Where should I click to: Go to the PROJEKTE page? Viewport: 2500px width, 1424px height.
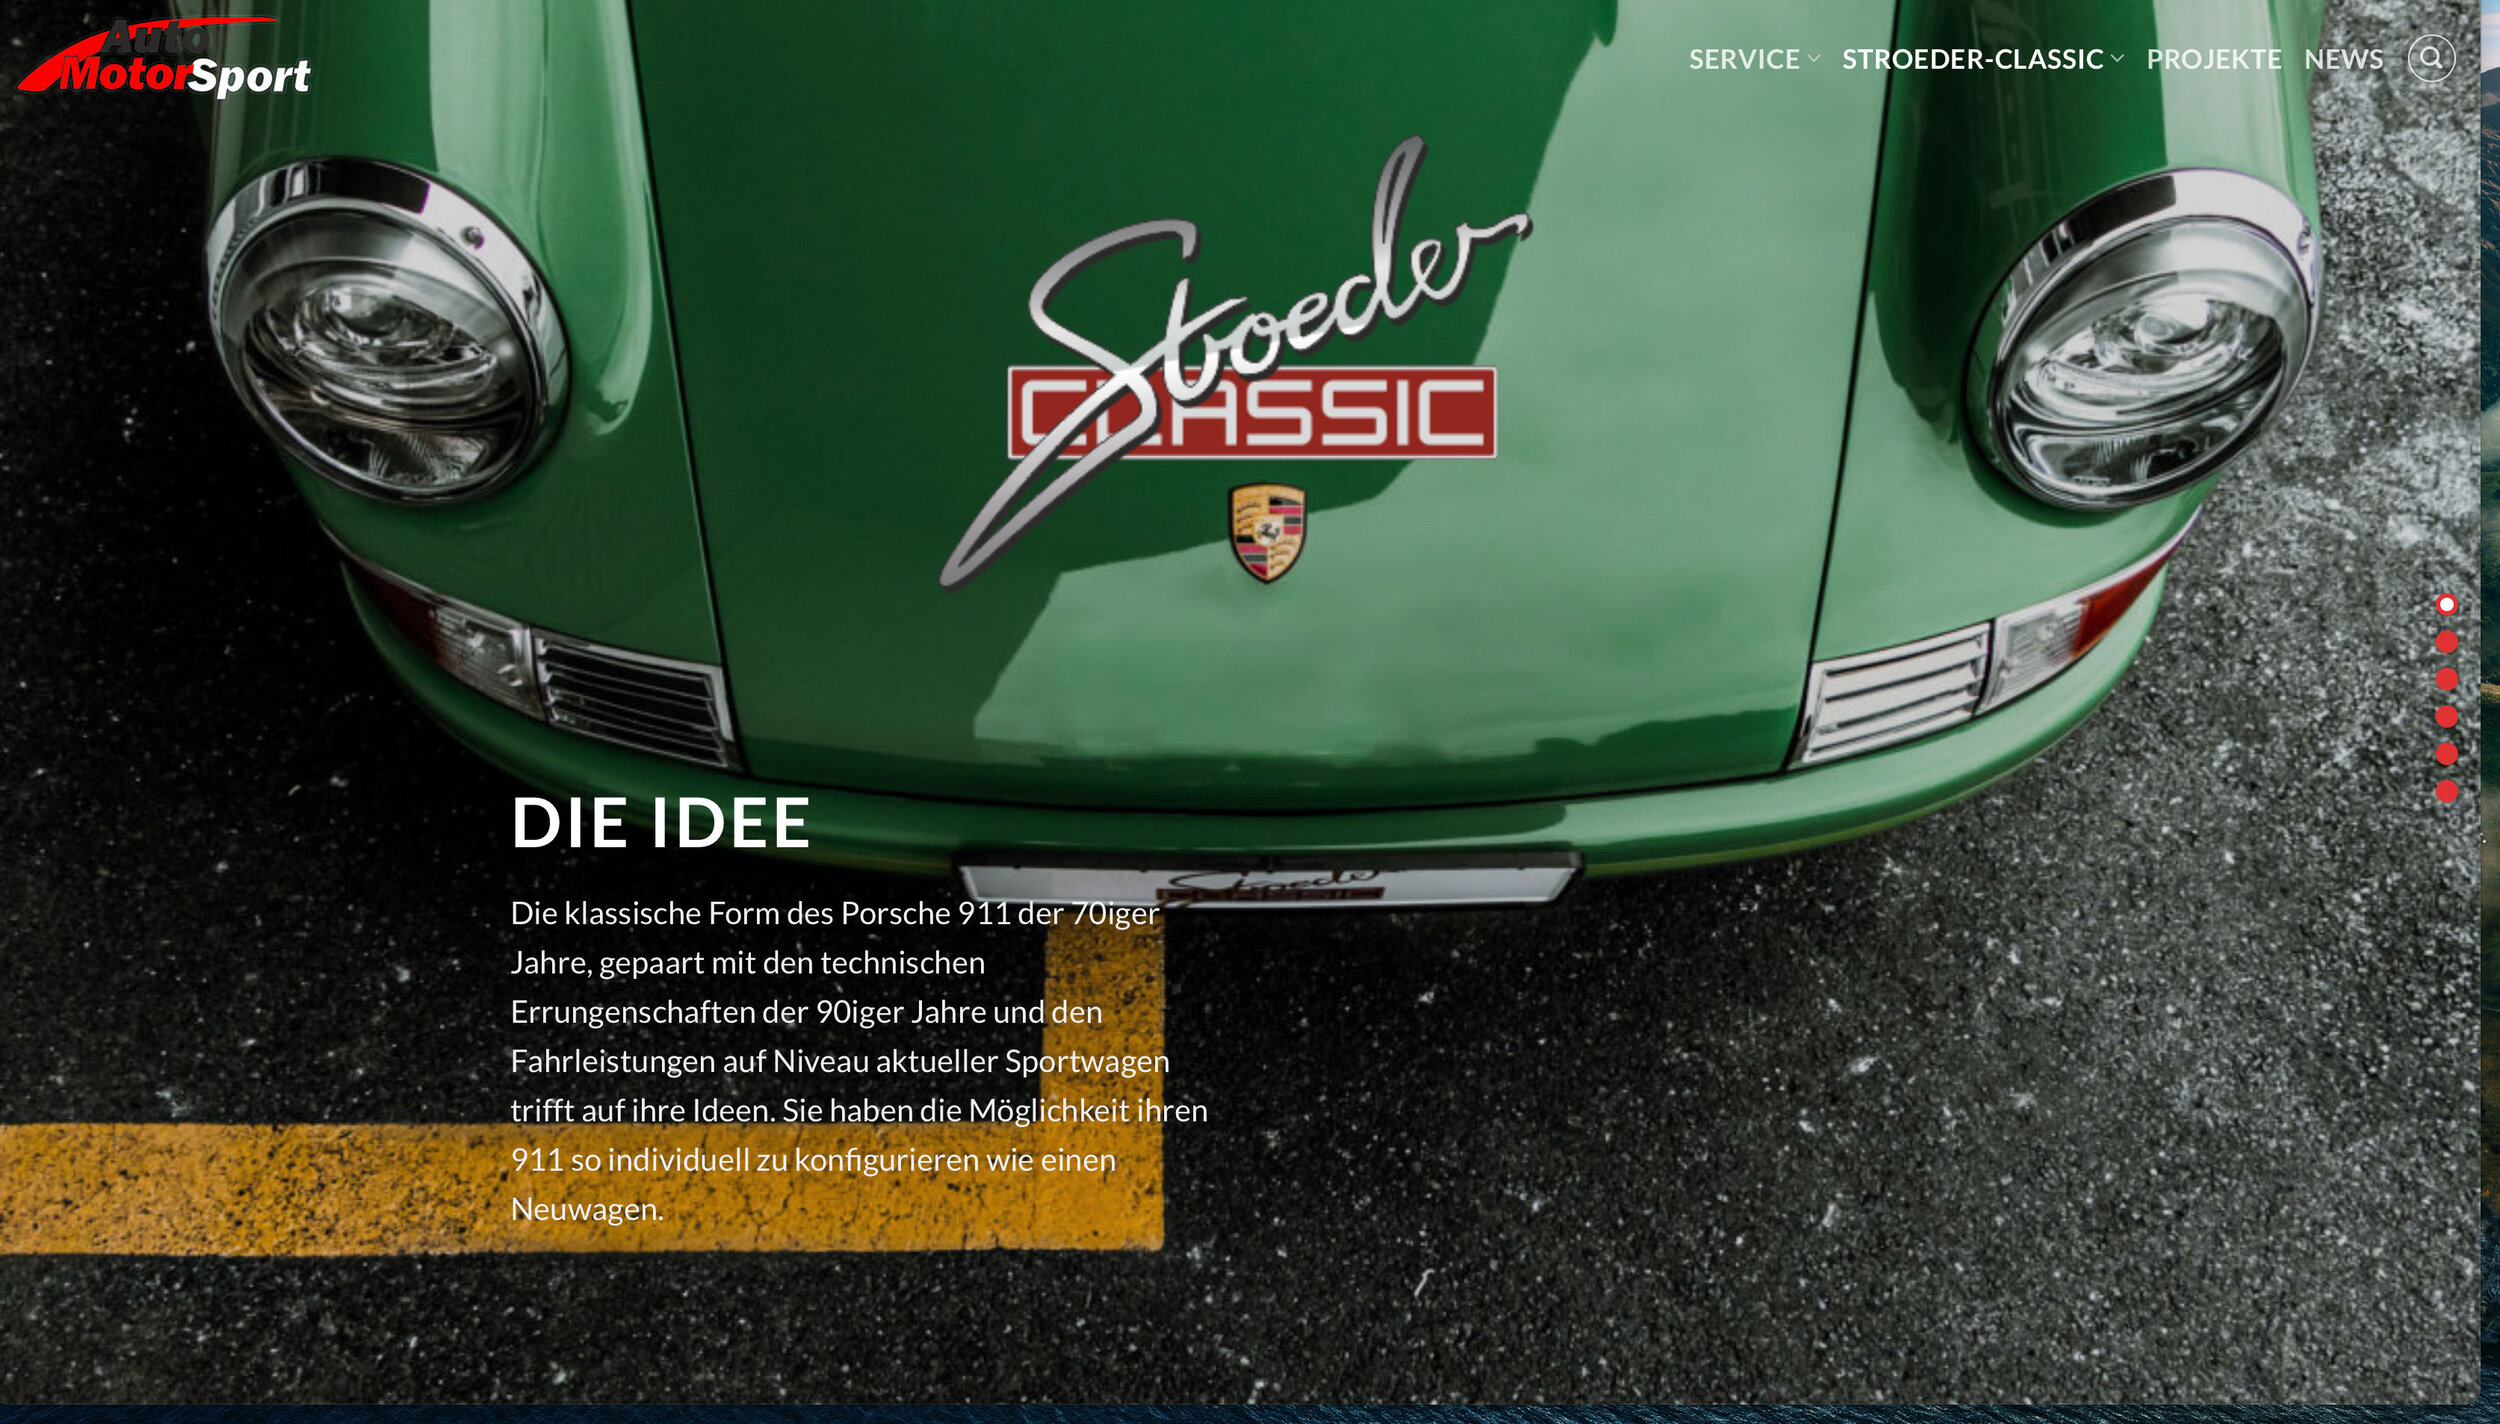tap(2214, 59)
